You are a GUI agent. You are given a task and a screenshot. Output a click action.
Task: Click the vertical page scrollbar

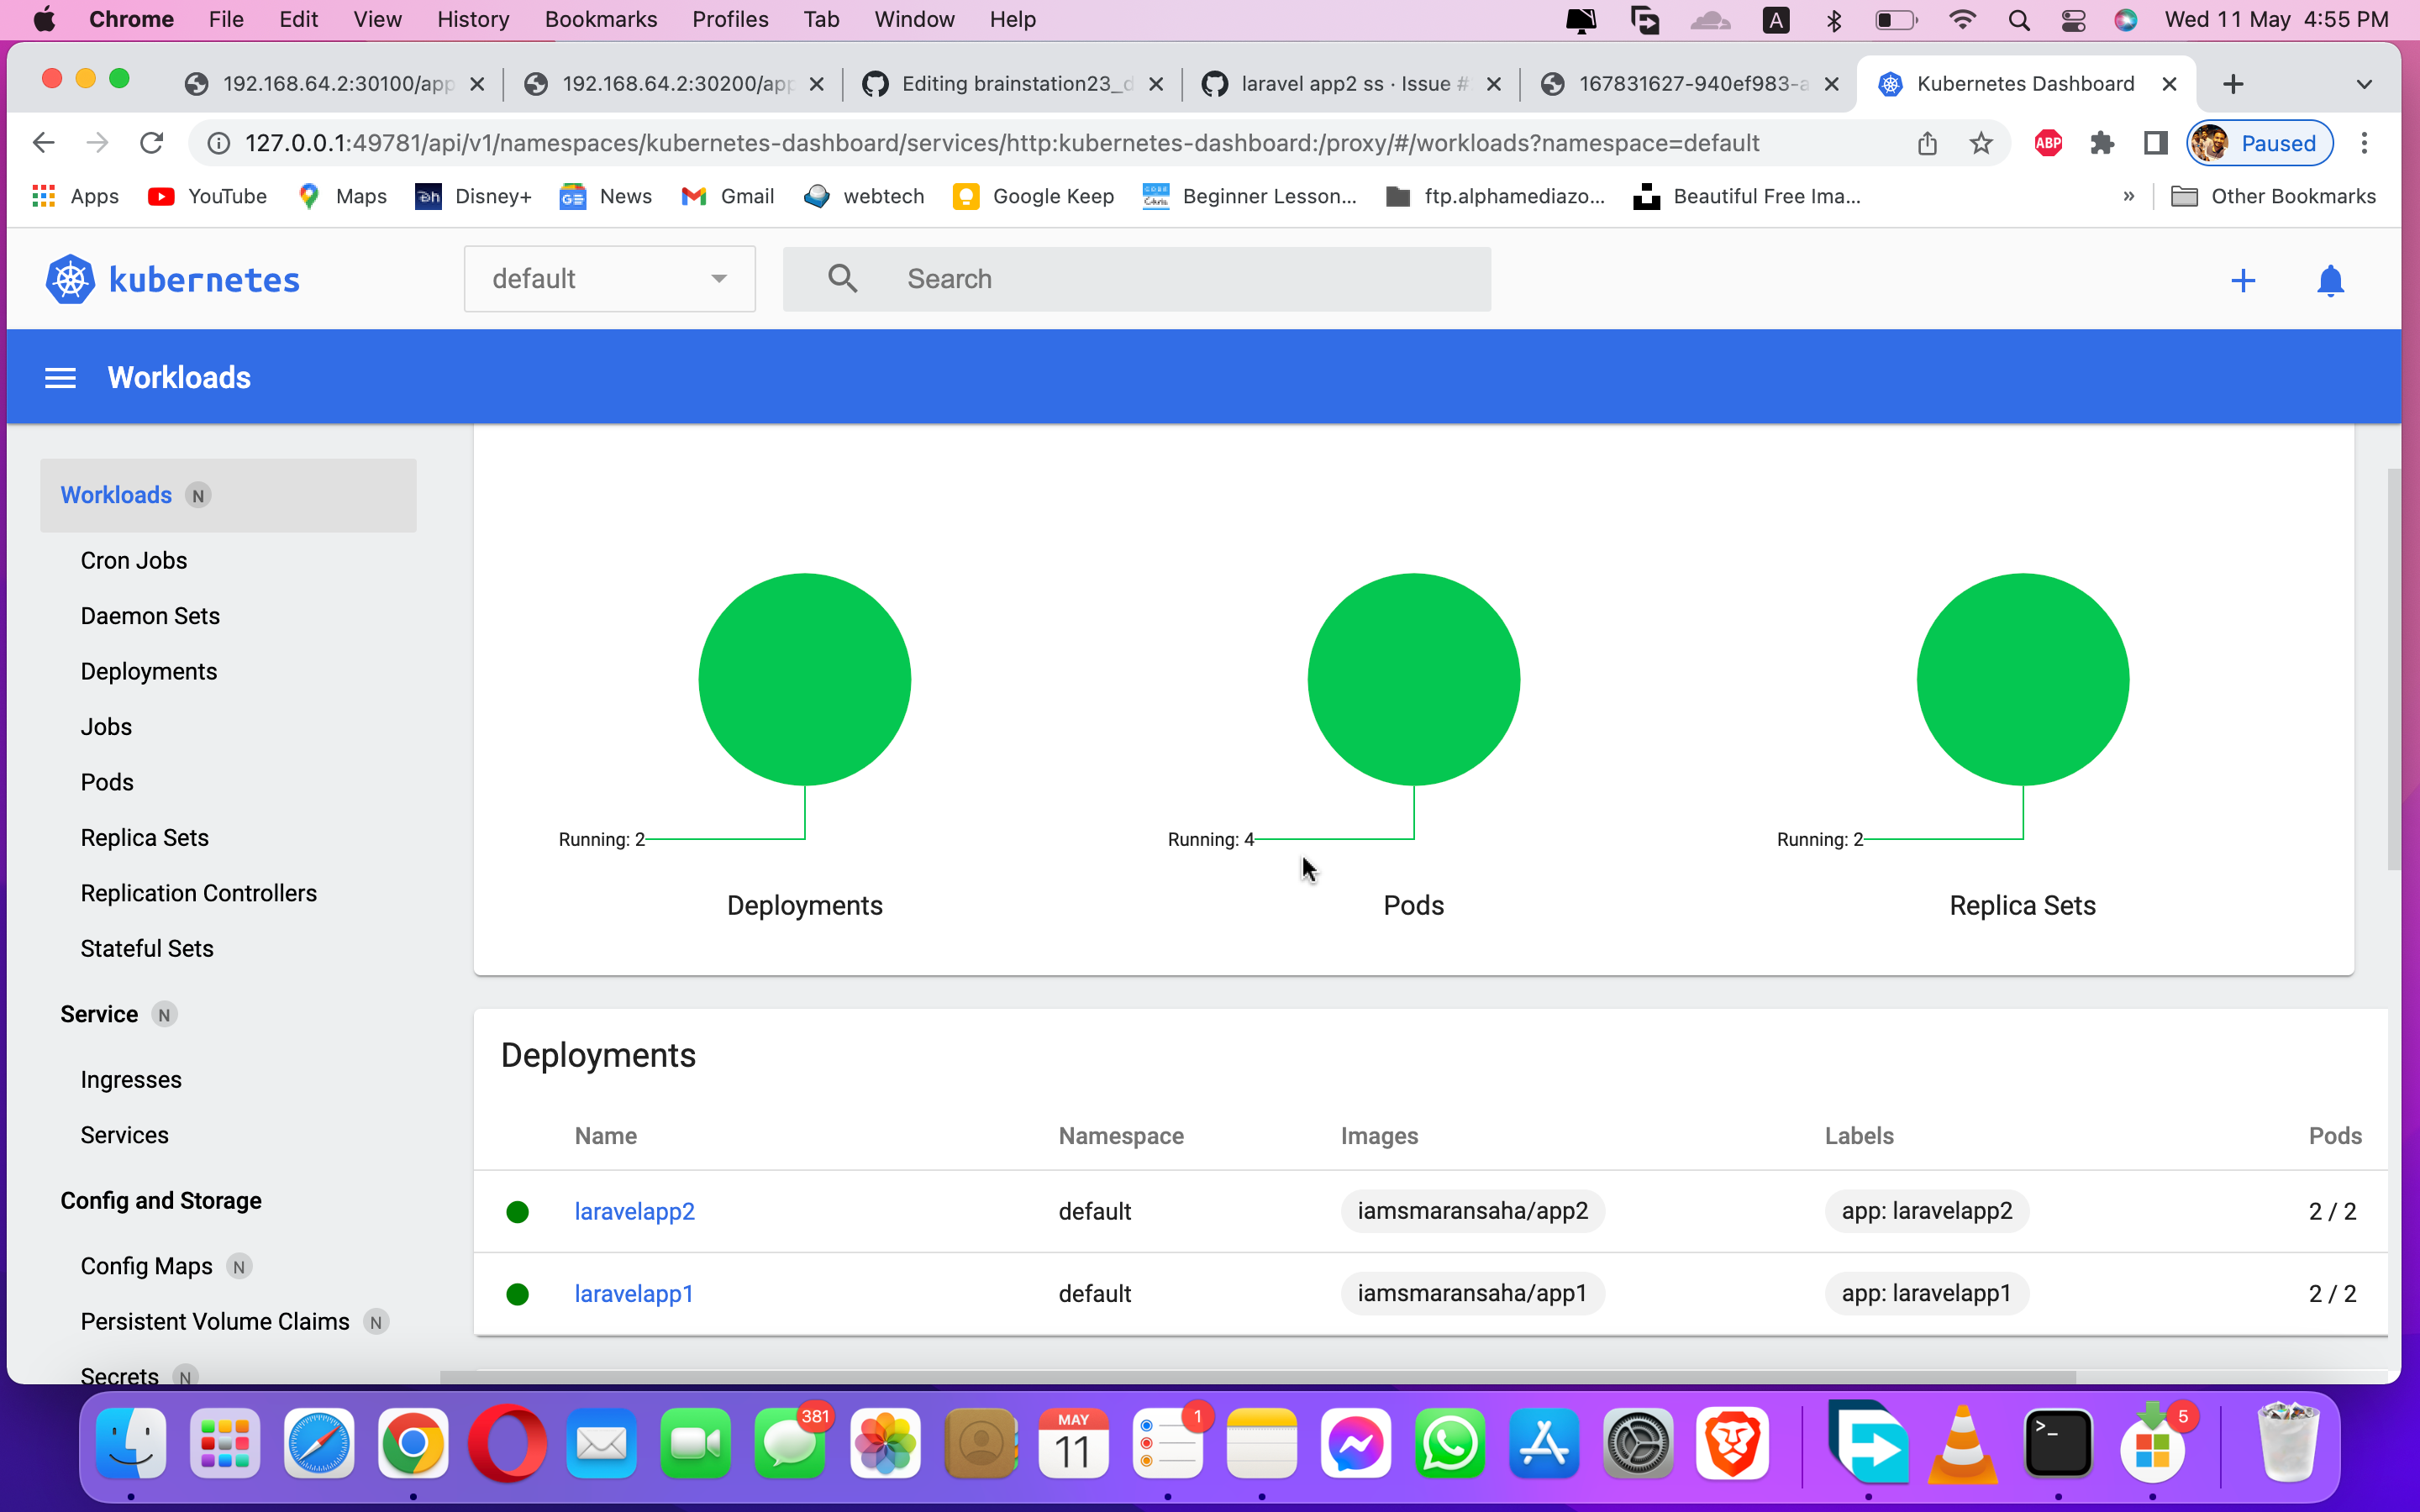tap(2392, 669)
